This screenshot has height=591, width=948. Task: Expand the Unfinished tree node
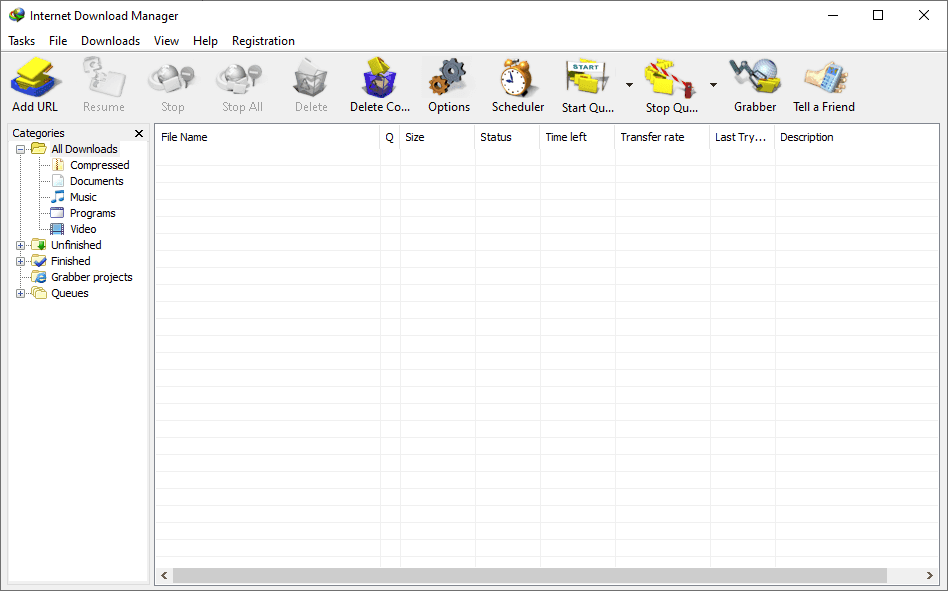pyautogui.click(x=20, y=245)
